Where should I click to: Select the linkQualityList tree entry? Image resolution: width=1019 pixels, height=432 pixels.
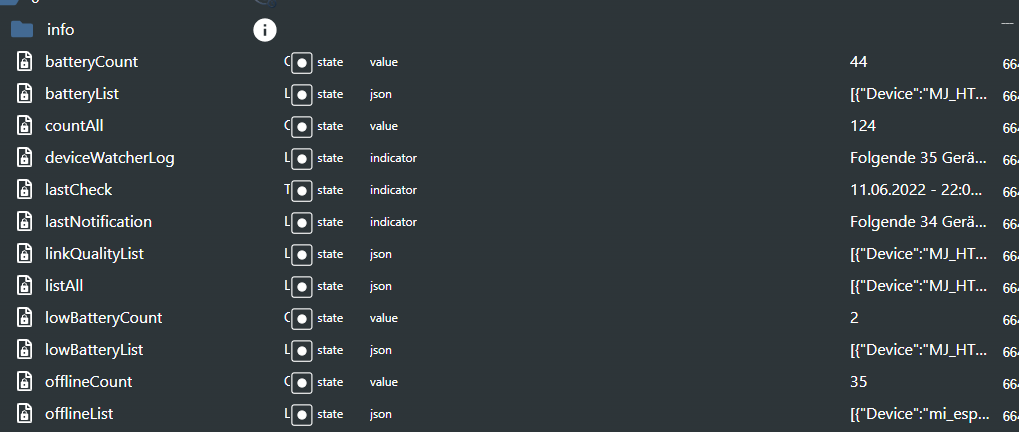[x=94, y=254]
